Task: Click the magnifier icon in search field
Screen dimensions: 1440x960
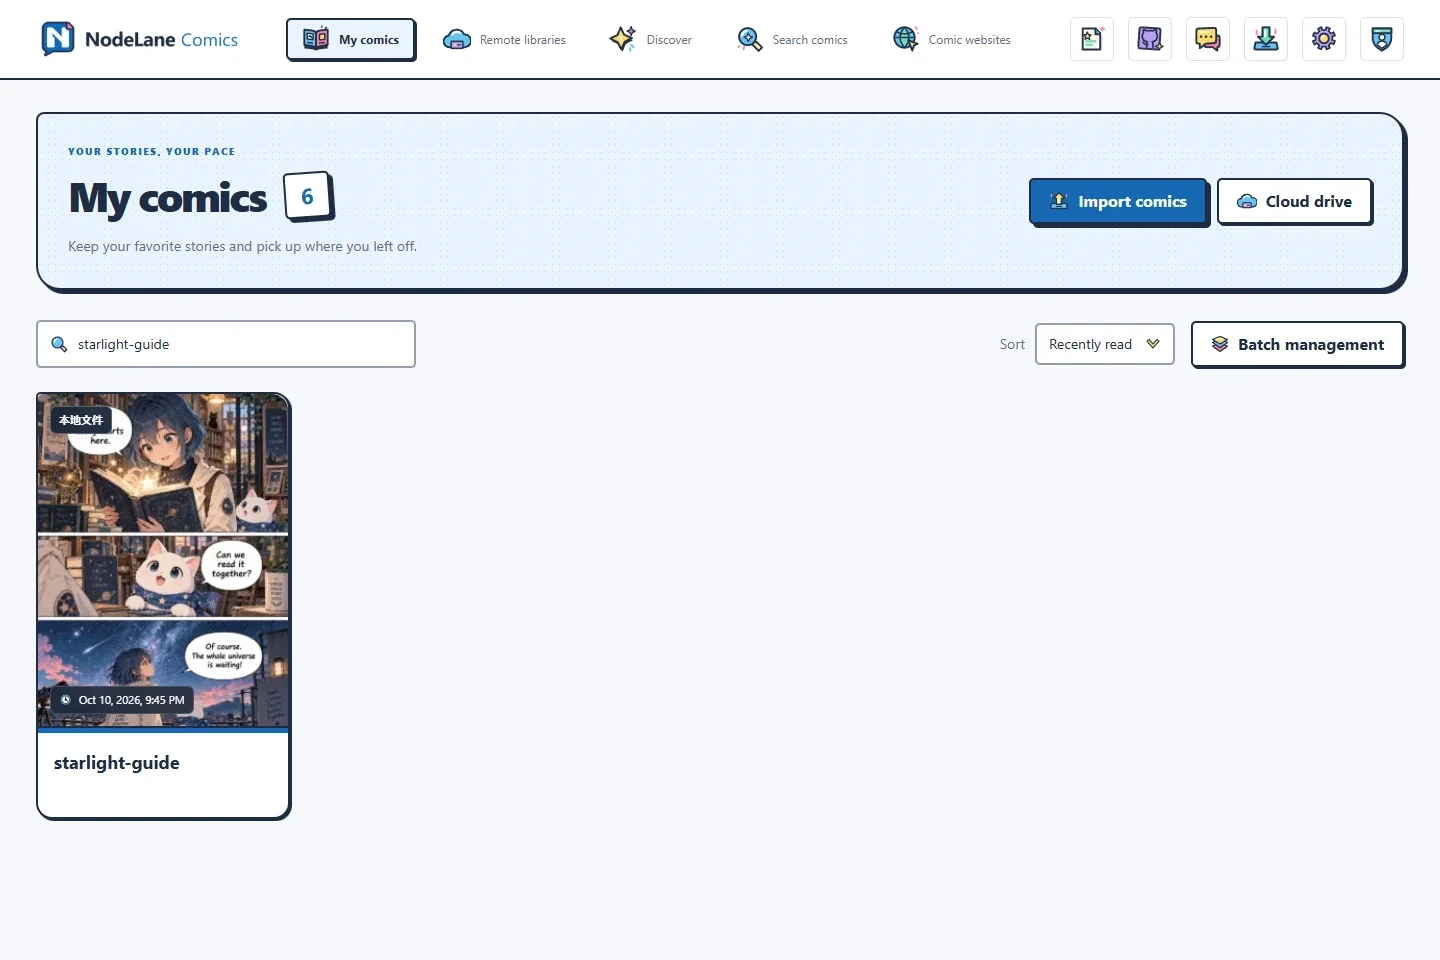Action: (59, 344)
